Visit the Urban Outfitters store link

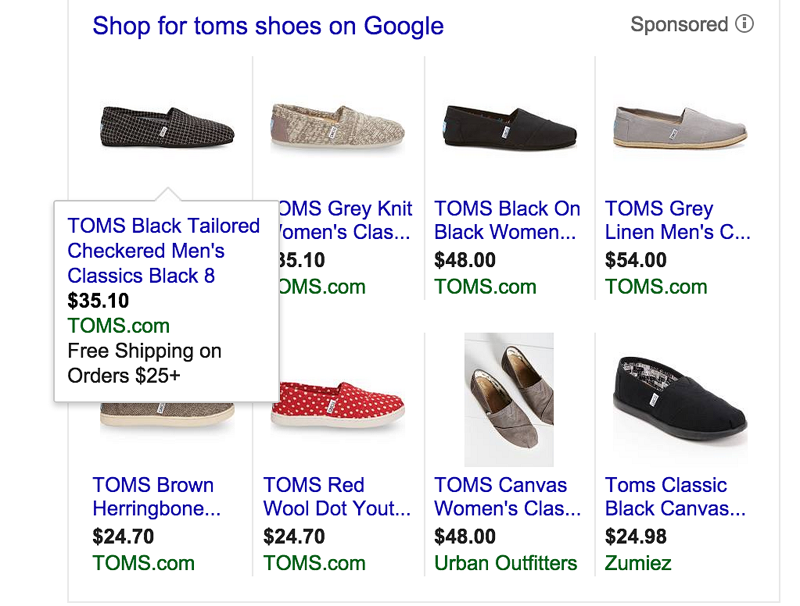tap(505, 563)
